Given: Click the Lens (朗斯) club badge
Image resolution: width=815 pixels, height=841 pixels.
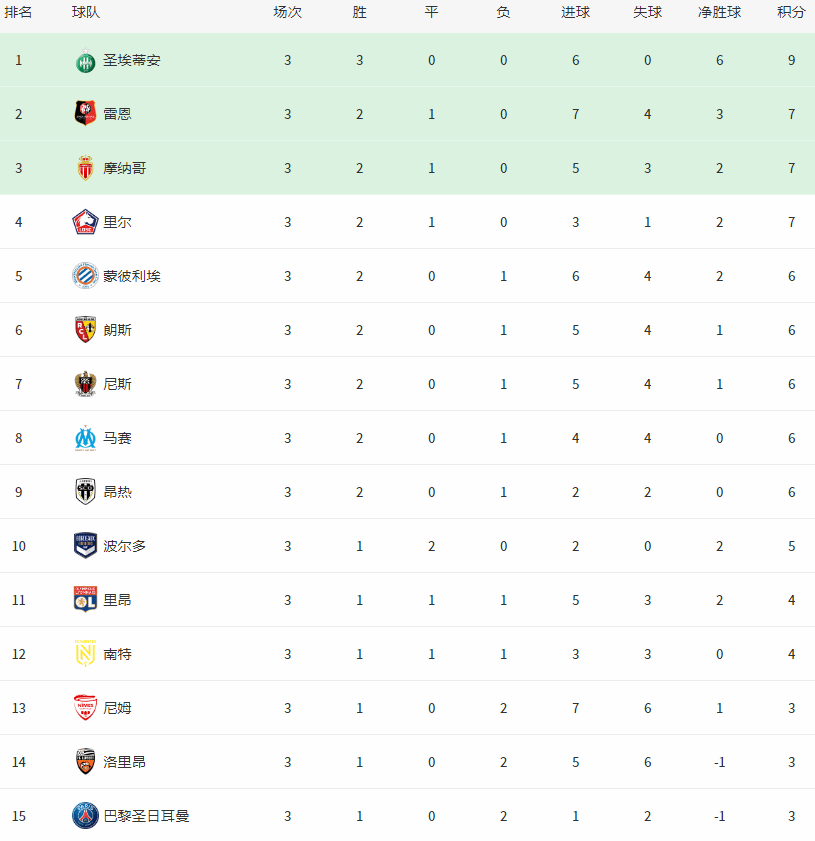Looking at the screenshot, I should tap(85, 330).
